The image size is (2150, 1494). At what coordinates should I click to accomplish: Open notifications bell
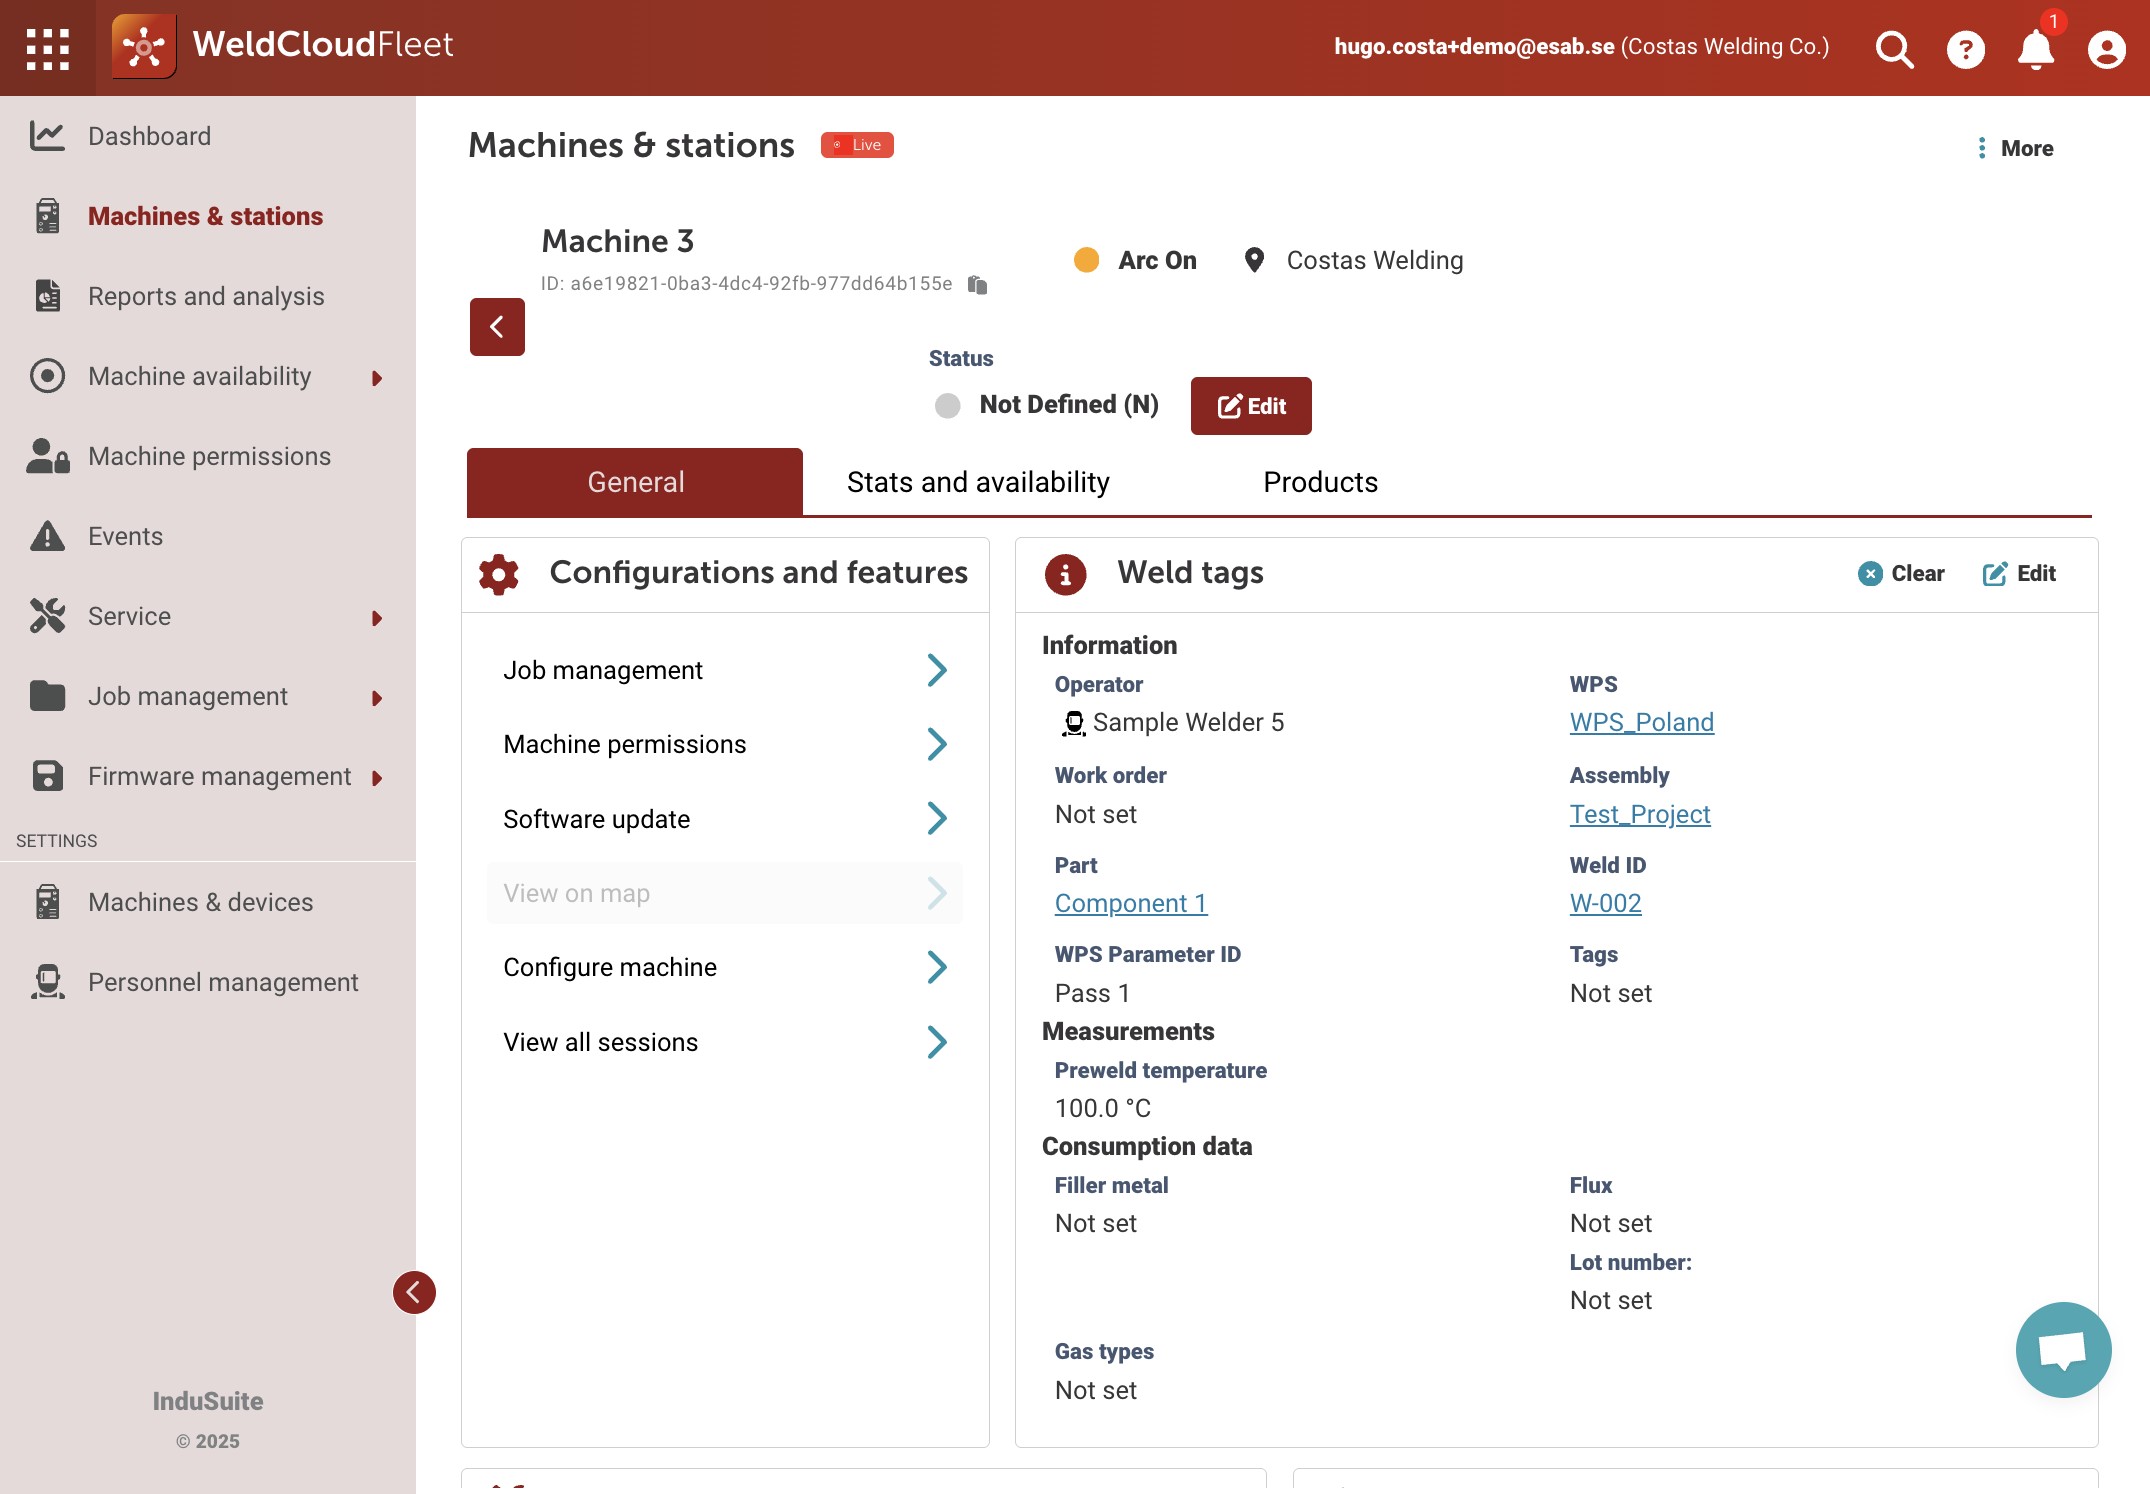click(x=2036, y=49)
